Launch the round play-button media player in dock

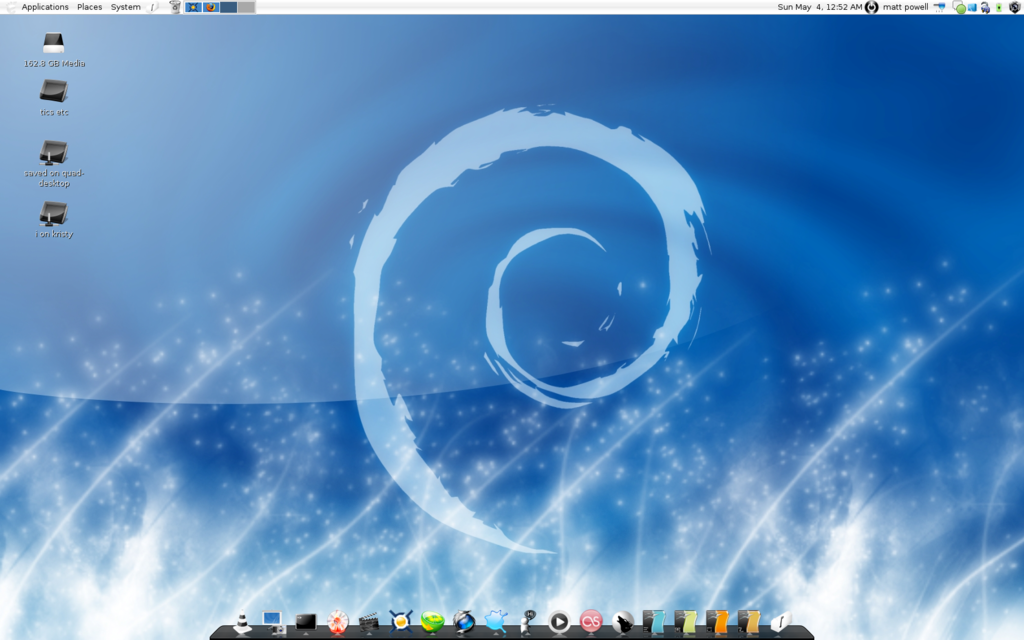(559, 621)
